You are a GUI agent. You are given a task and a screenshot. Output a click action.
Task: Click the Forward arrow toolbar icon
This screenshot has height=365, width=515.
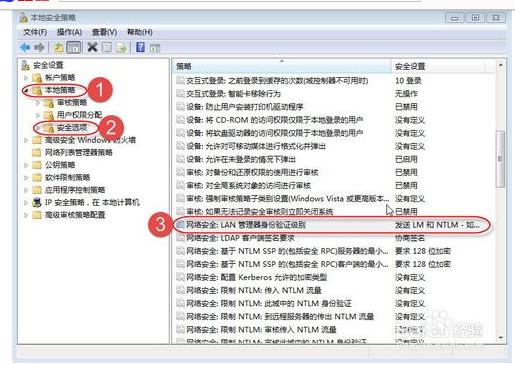point(39,47)
